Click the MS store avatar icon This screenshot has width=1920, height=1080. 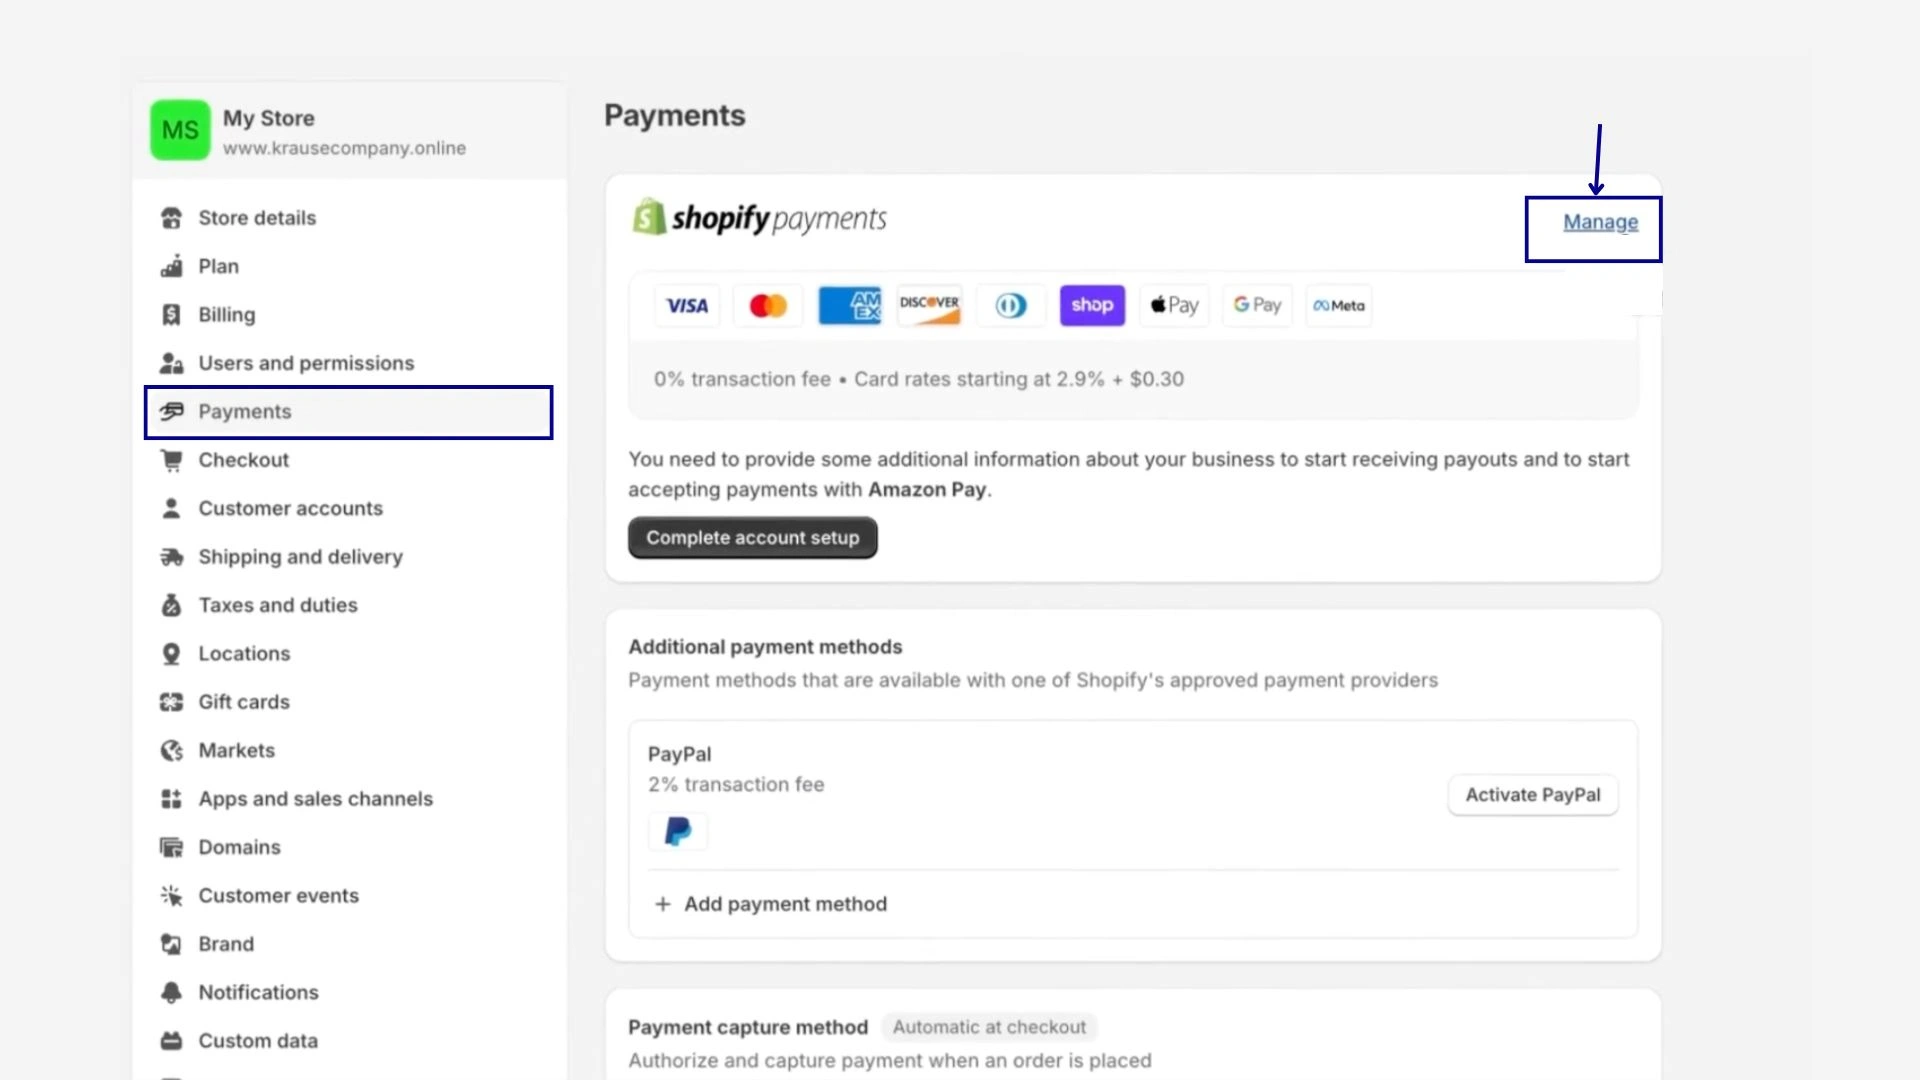180,130
